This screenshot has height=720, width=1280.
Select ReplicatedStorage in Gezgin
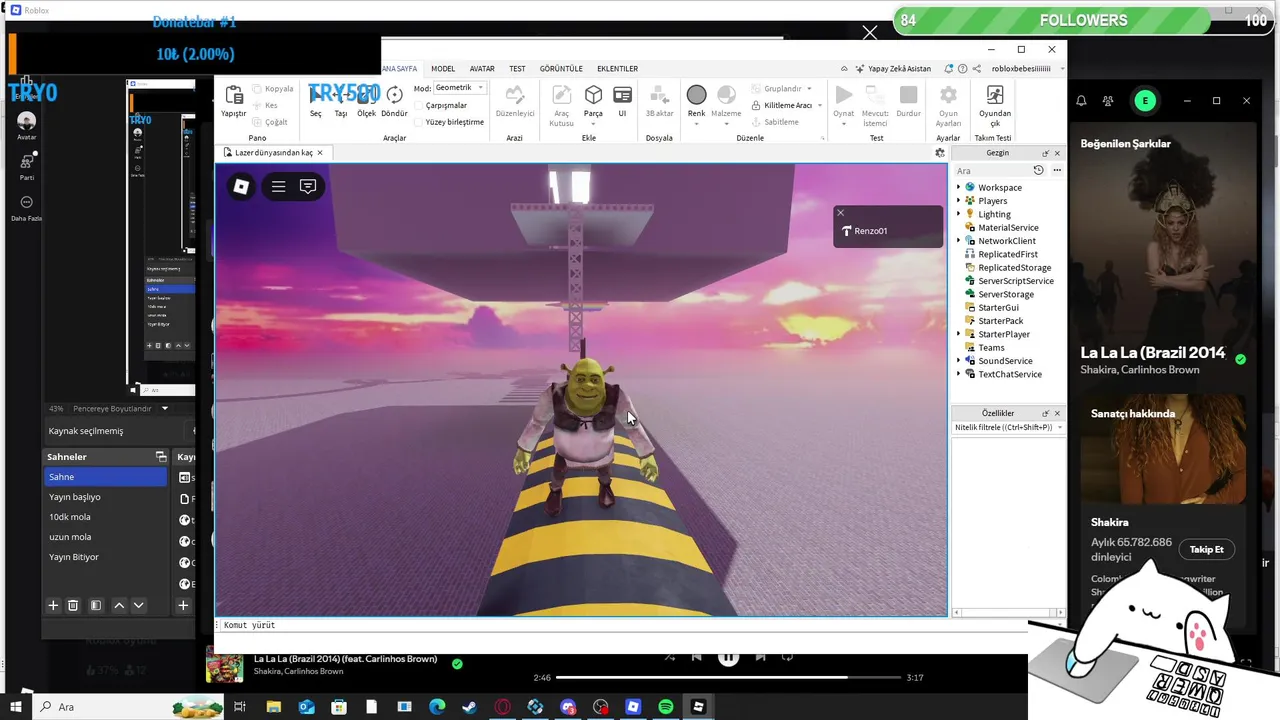(x=1014, y=268)
